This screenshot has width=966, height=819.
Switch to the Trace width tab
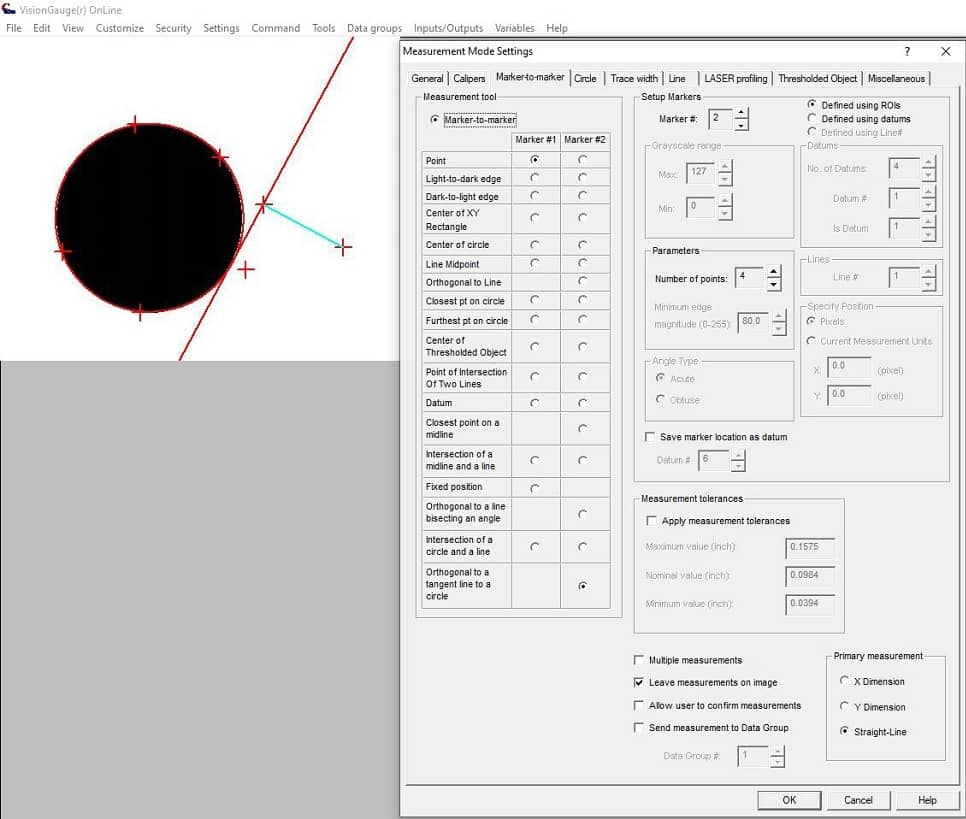coord(634,78)
